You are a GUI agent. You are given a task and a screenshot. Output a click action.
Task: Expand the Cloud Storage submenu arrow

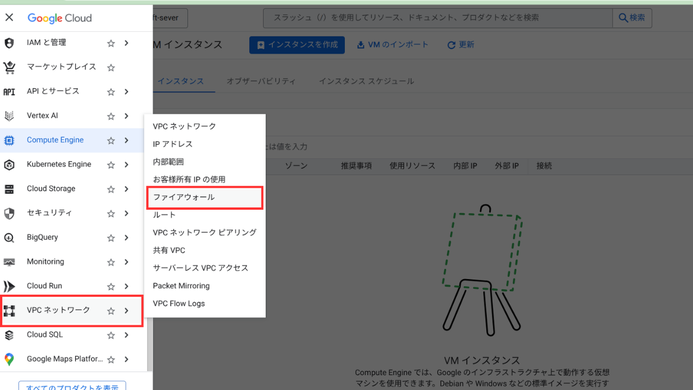[x=126, y=189]
